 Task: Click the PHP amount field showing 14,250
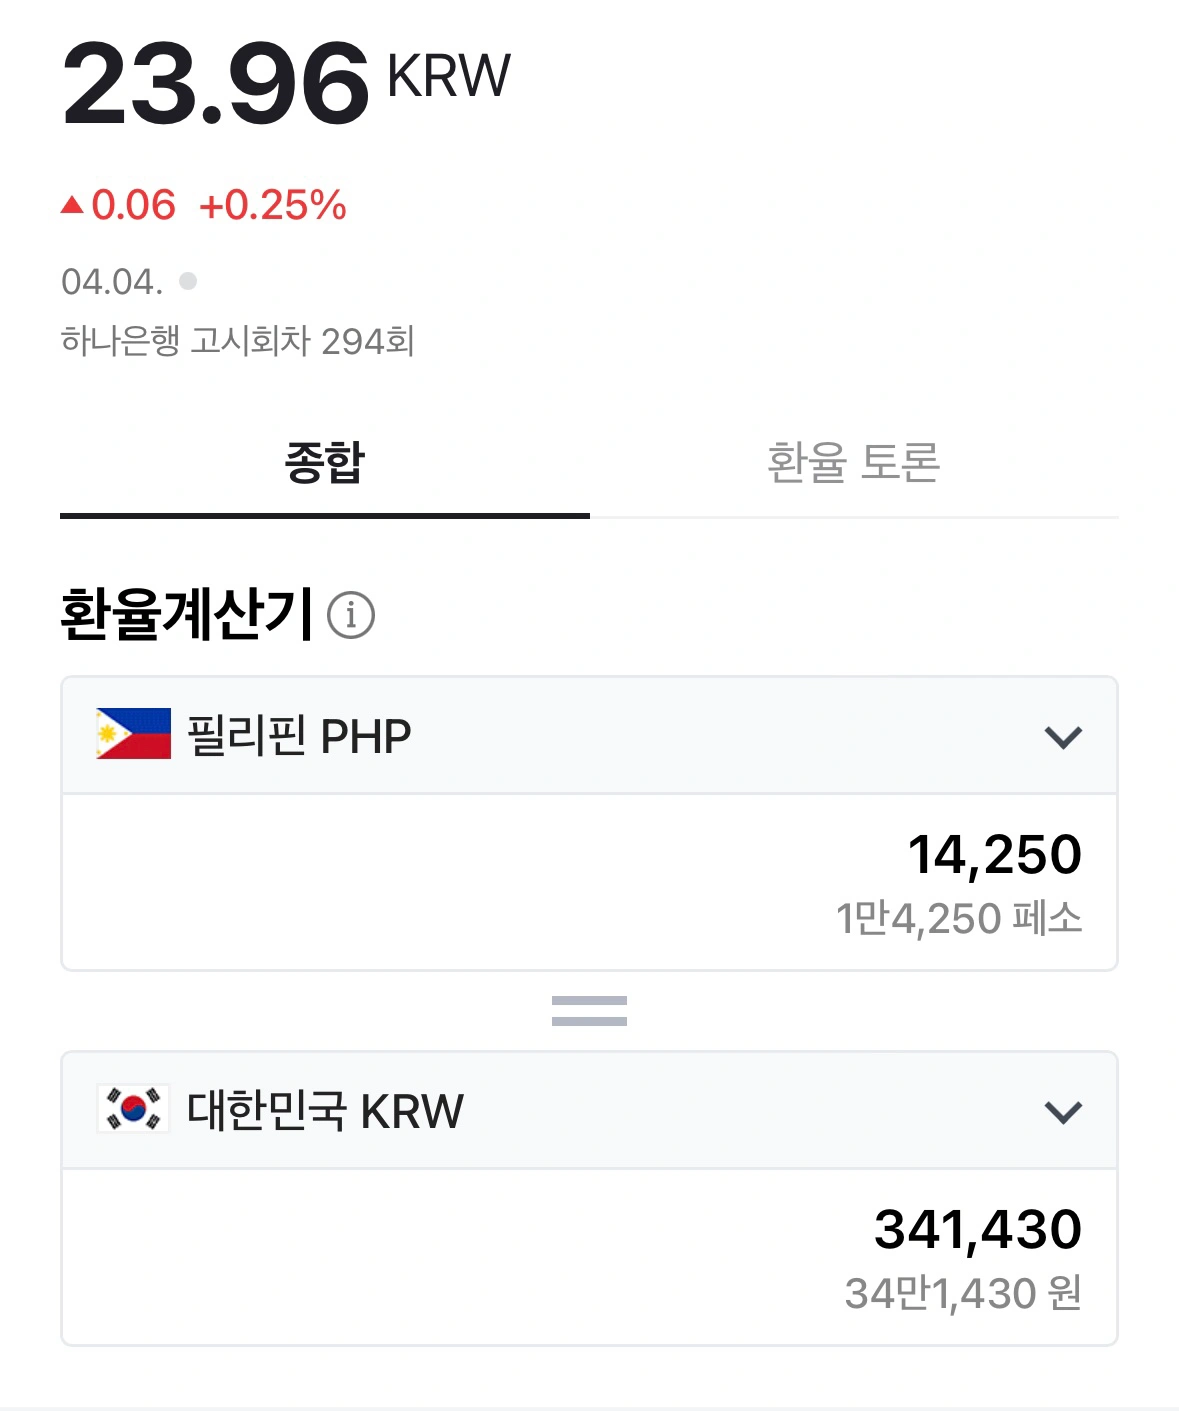(996, 854)
